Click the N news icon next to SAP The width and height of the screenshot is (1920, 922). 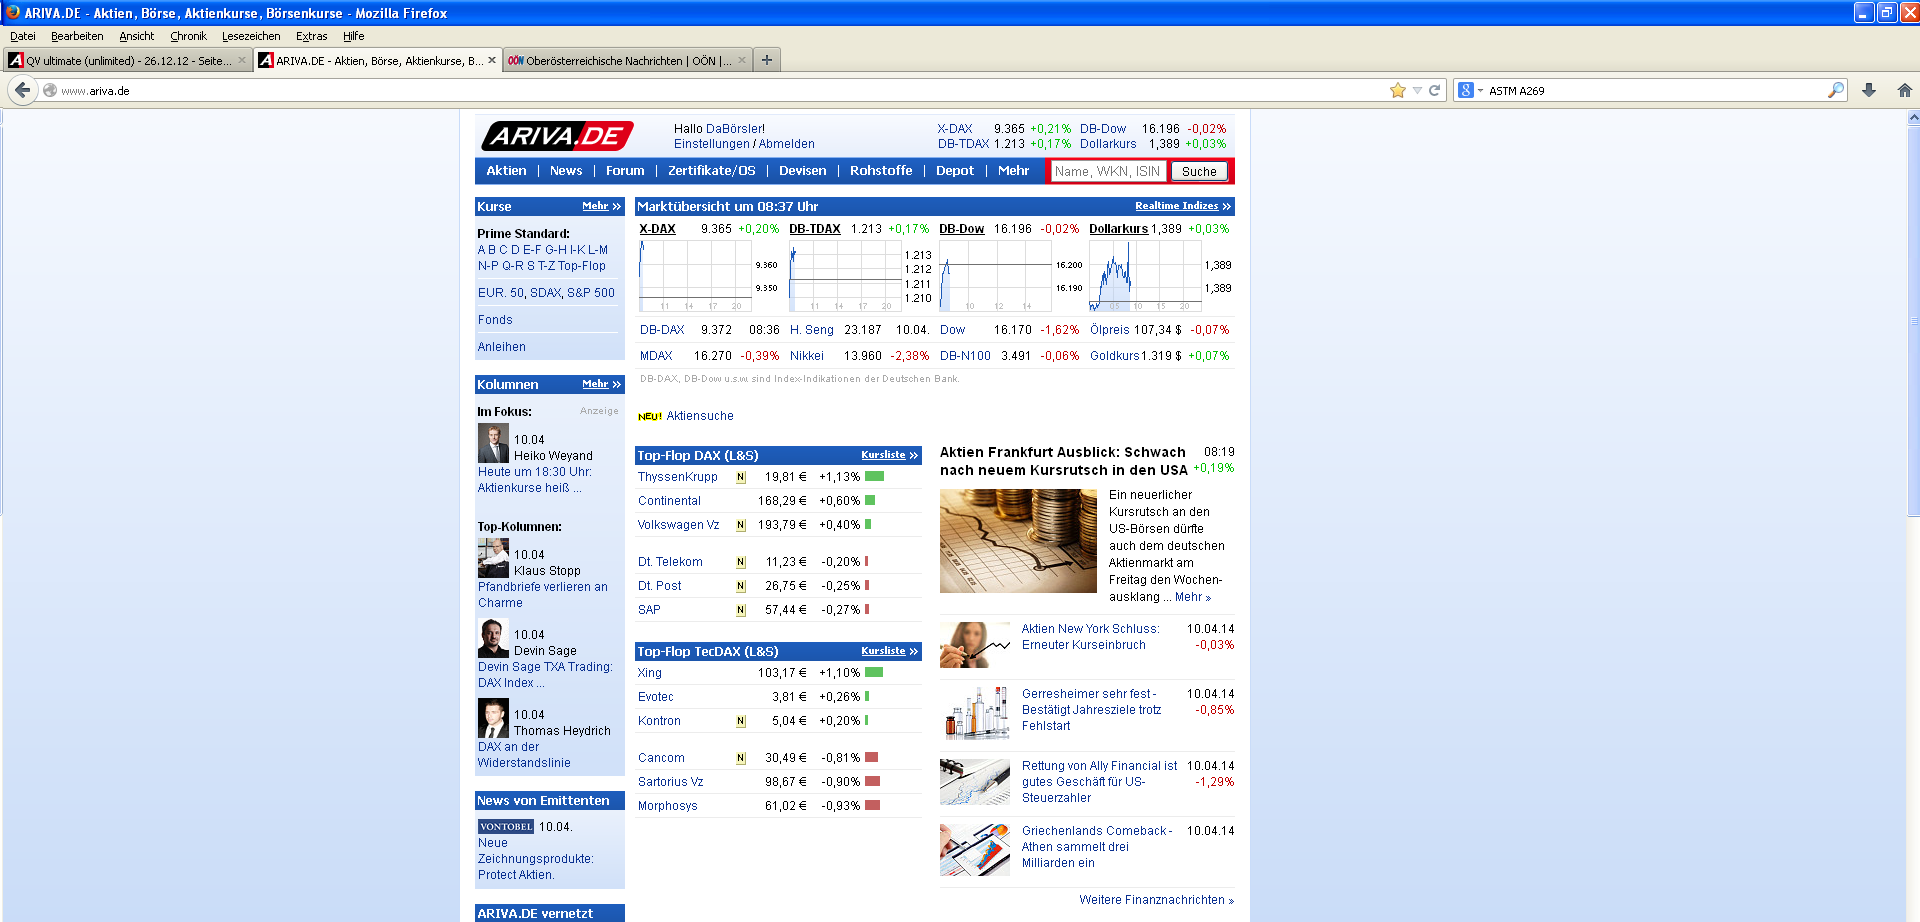(x=741, y=610)
